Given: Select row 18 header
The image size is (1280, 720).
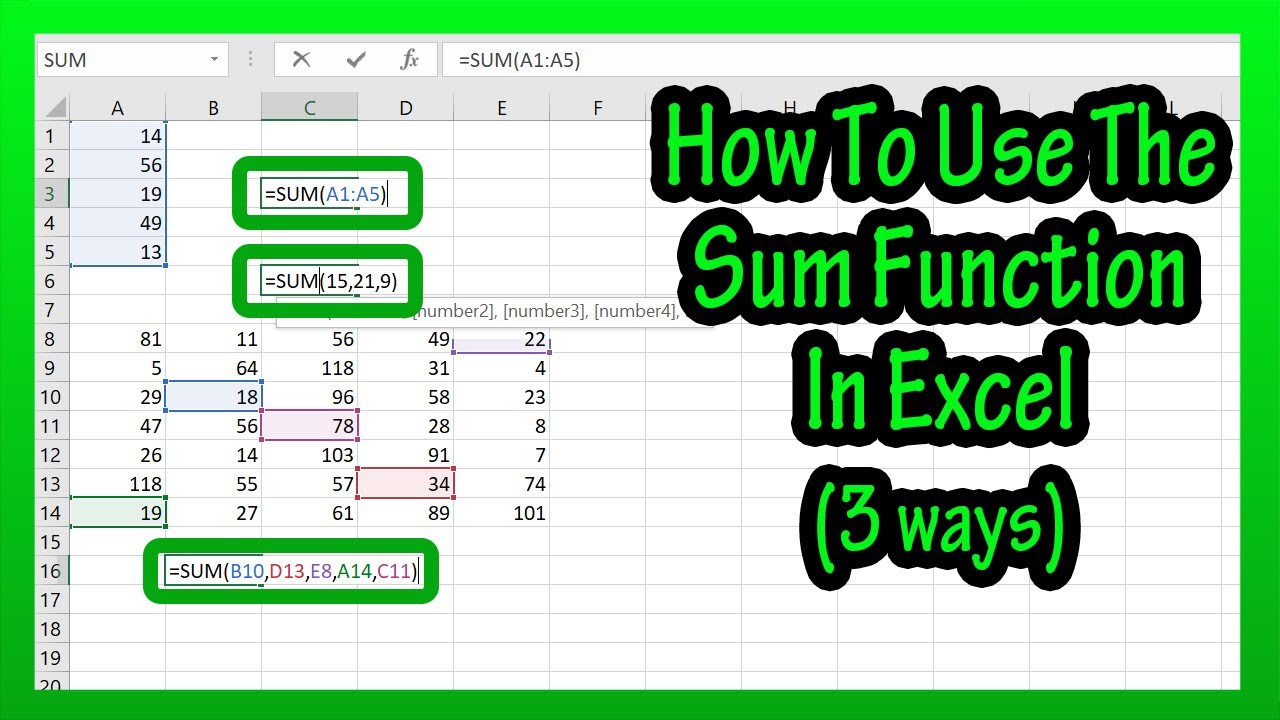Looking at the screenshot, I should (x=52, y=629).
